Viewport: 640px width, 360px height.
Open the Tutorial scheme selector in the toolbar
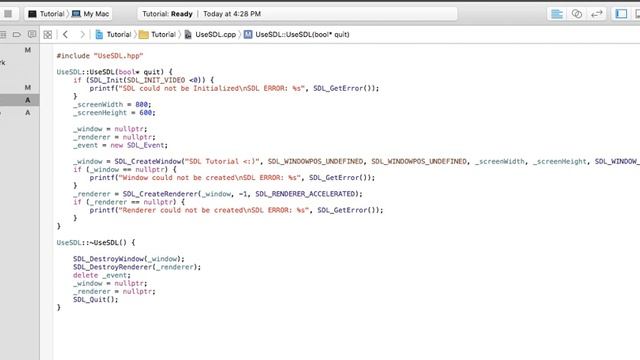point(46,14)
